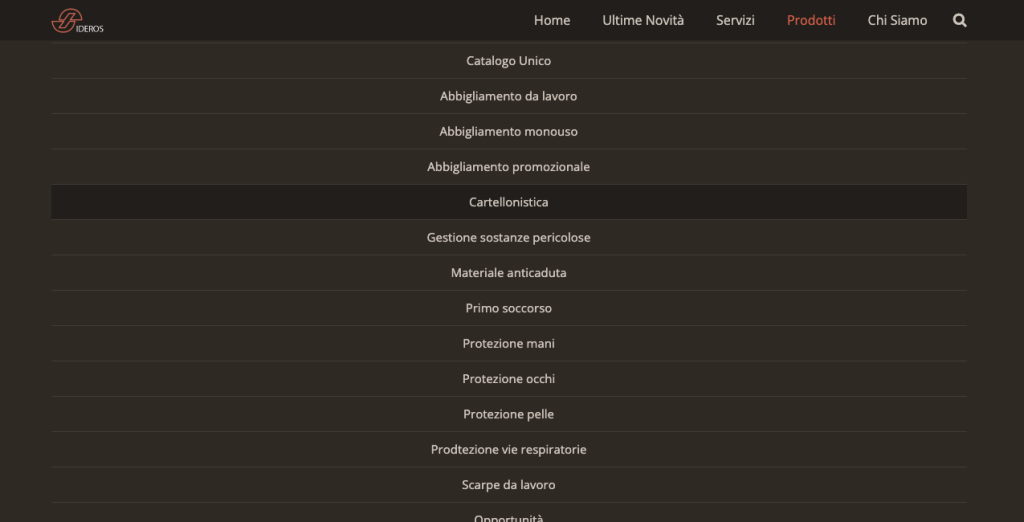Viewport: 1024px width, 522px height.
Task: Open the search magnifier icon
Action: pos(959,20)
